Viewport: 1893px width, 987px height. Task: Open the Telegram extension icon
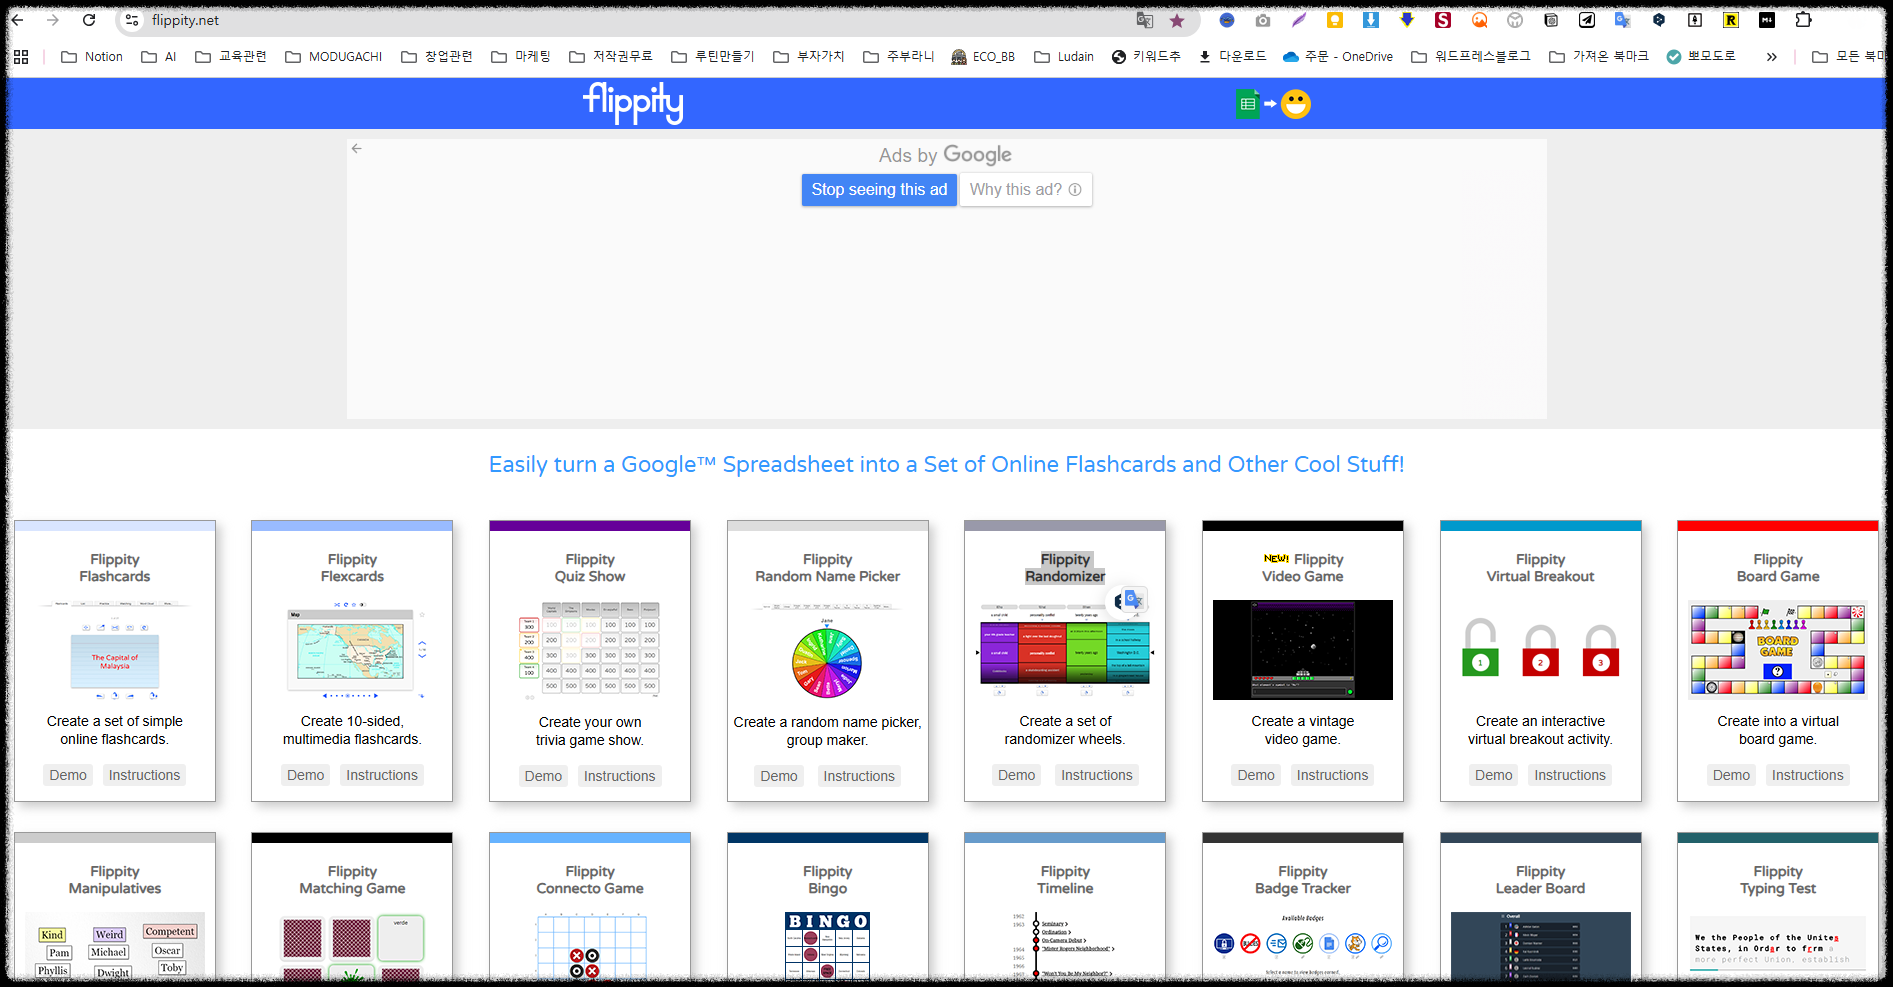1586,19
